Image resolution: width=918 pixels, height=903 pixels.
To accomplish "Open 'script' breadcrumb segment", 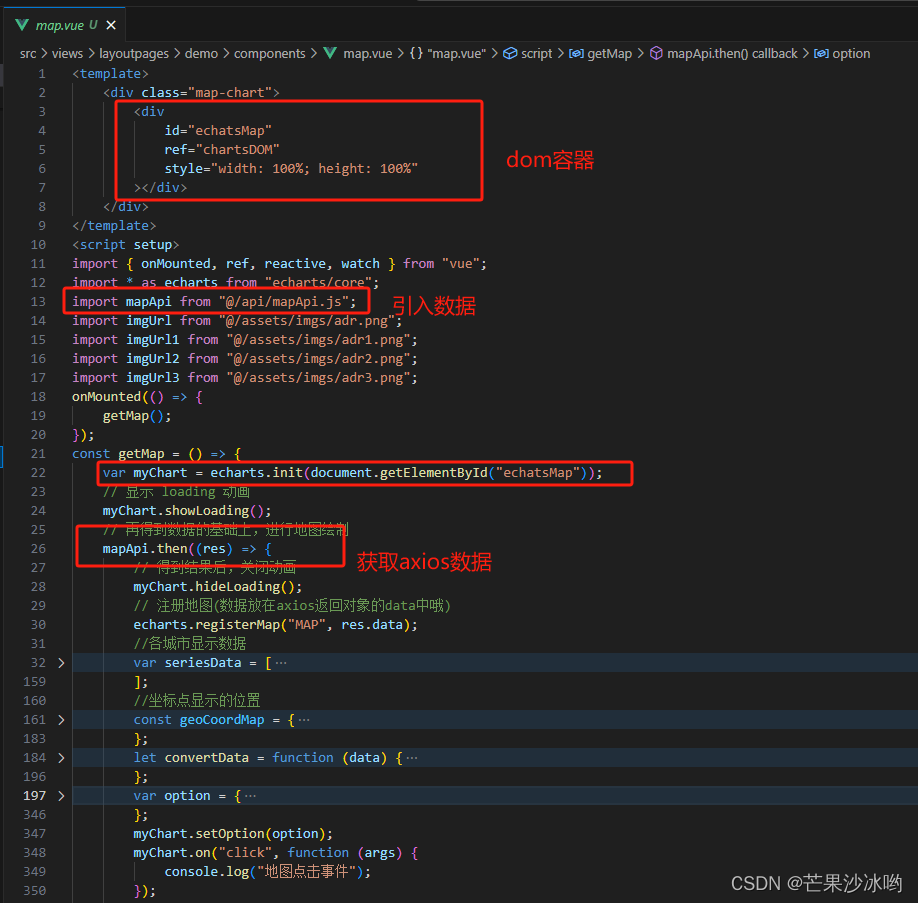I will (536, 53).
